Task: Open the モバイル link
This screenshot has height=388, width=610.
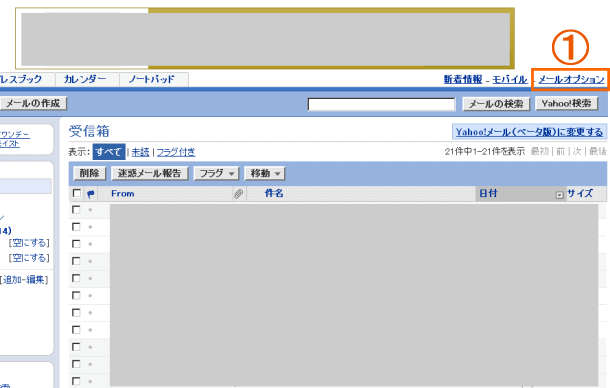Action: 510,79
